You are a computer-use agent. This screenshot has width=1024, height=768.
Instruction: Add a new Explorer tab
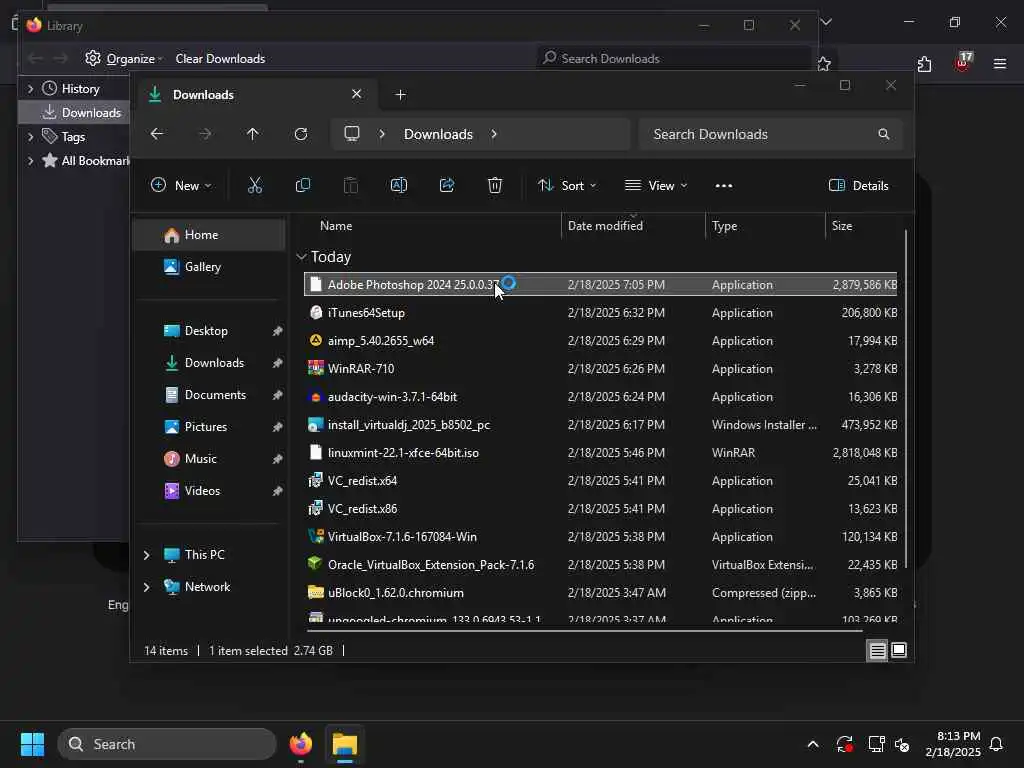pos(400,95)
